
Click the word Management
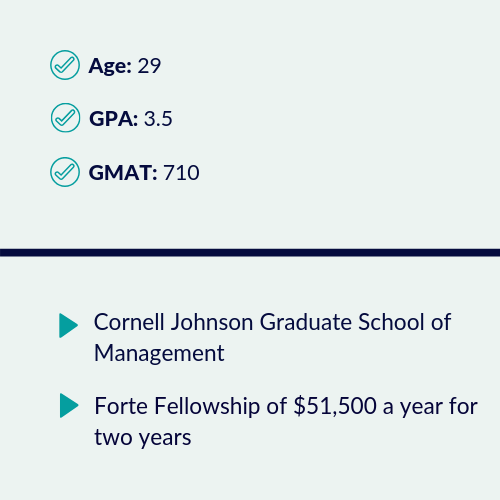click(x=159, y=353)
